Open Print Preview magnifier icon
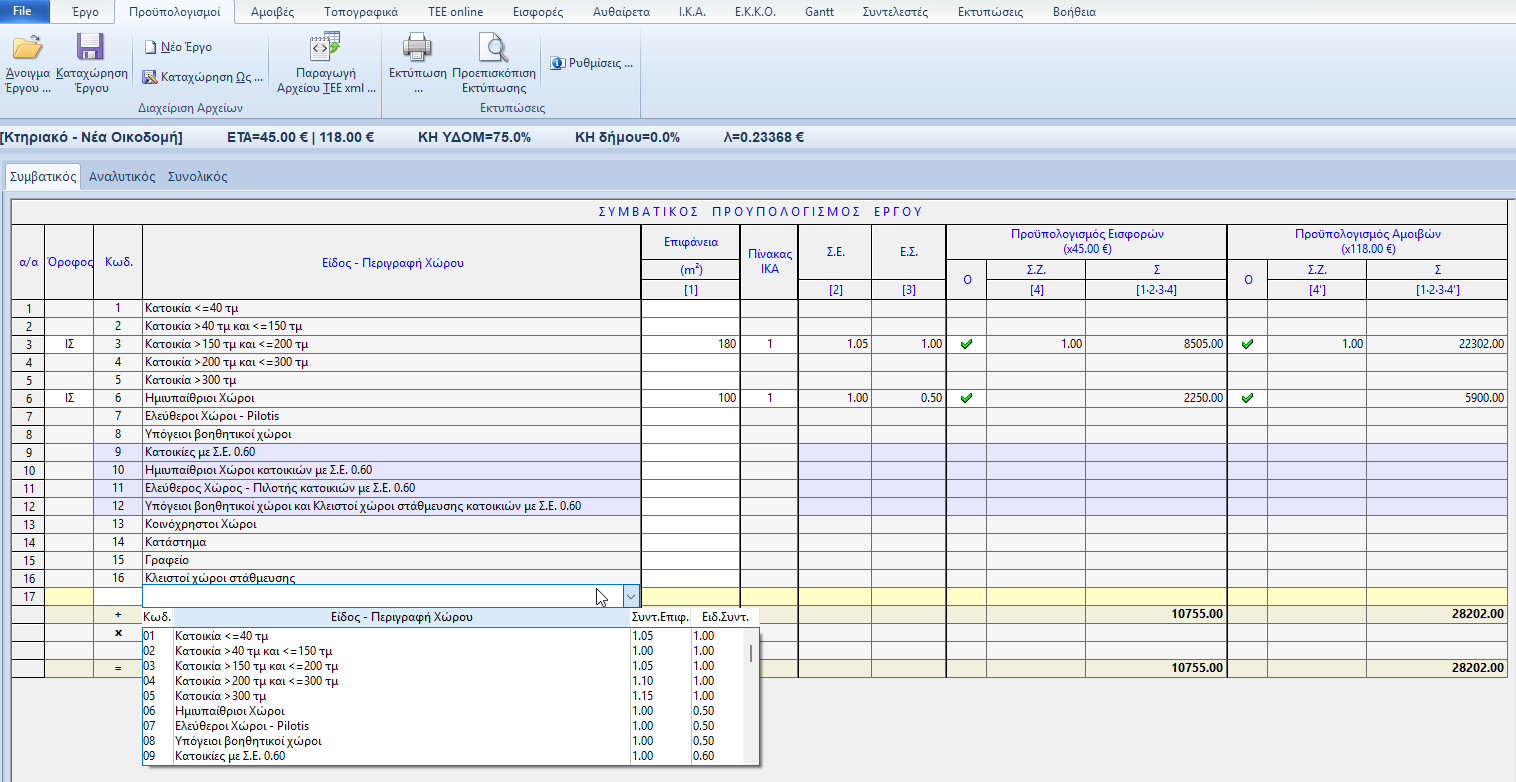Image resolution: width=1516 pixels, height=782 pixels. (493, 48)
